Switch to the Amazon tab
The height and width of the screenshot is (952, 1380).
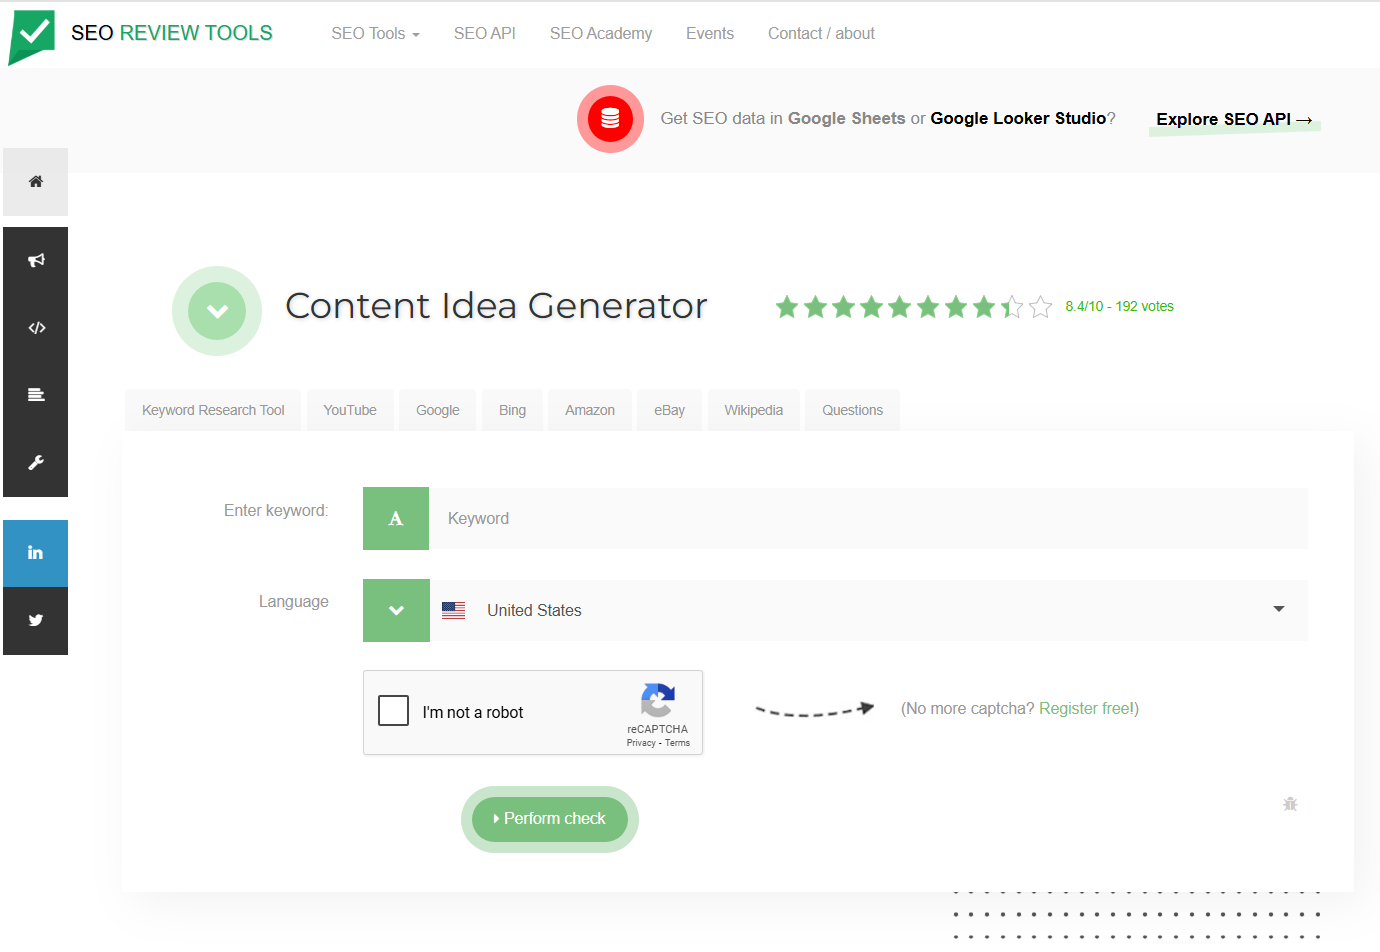(x=590, y=410)
